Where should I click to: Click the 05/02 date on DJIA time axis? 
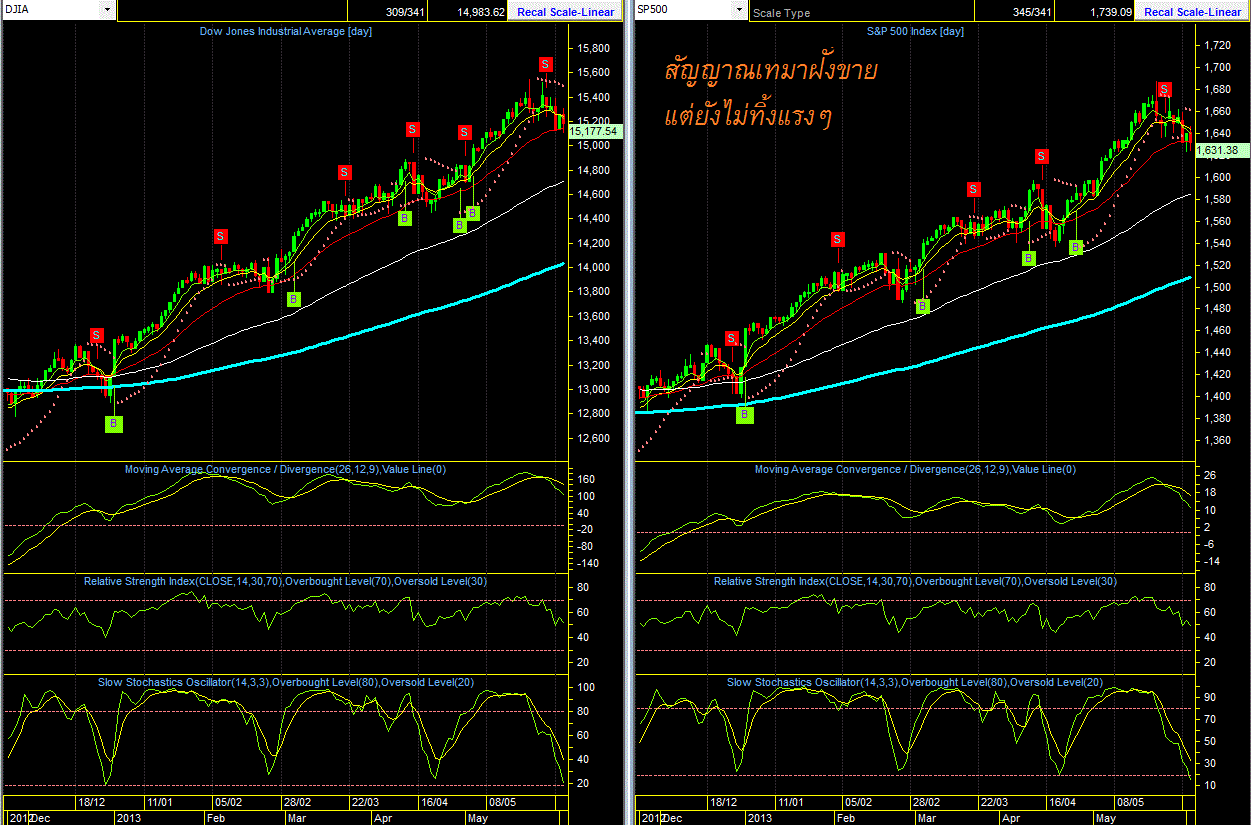point(228,802)
